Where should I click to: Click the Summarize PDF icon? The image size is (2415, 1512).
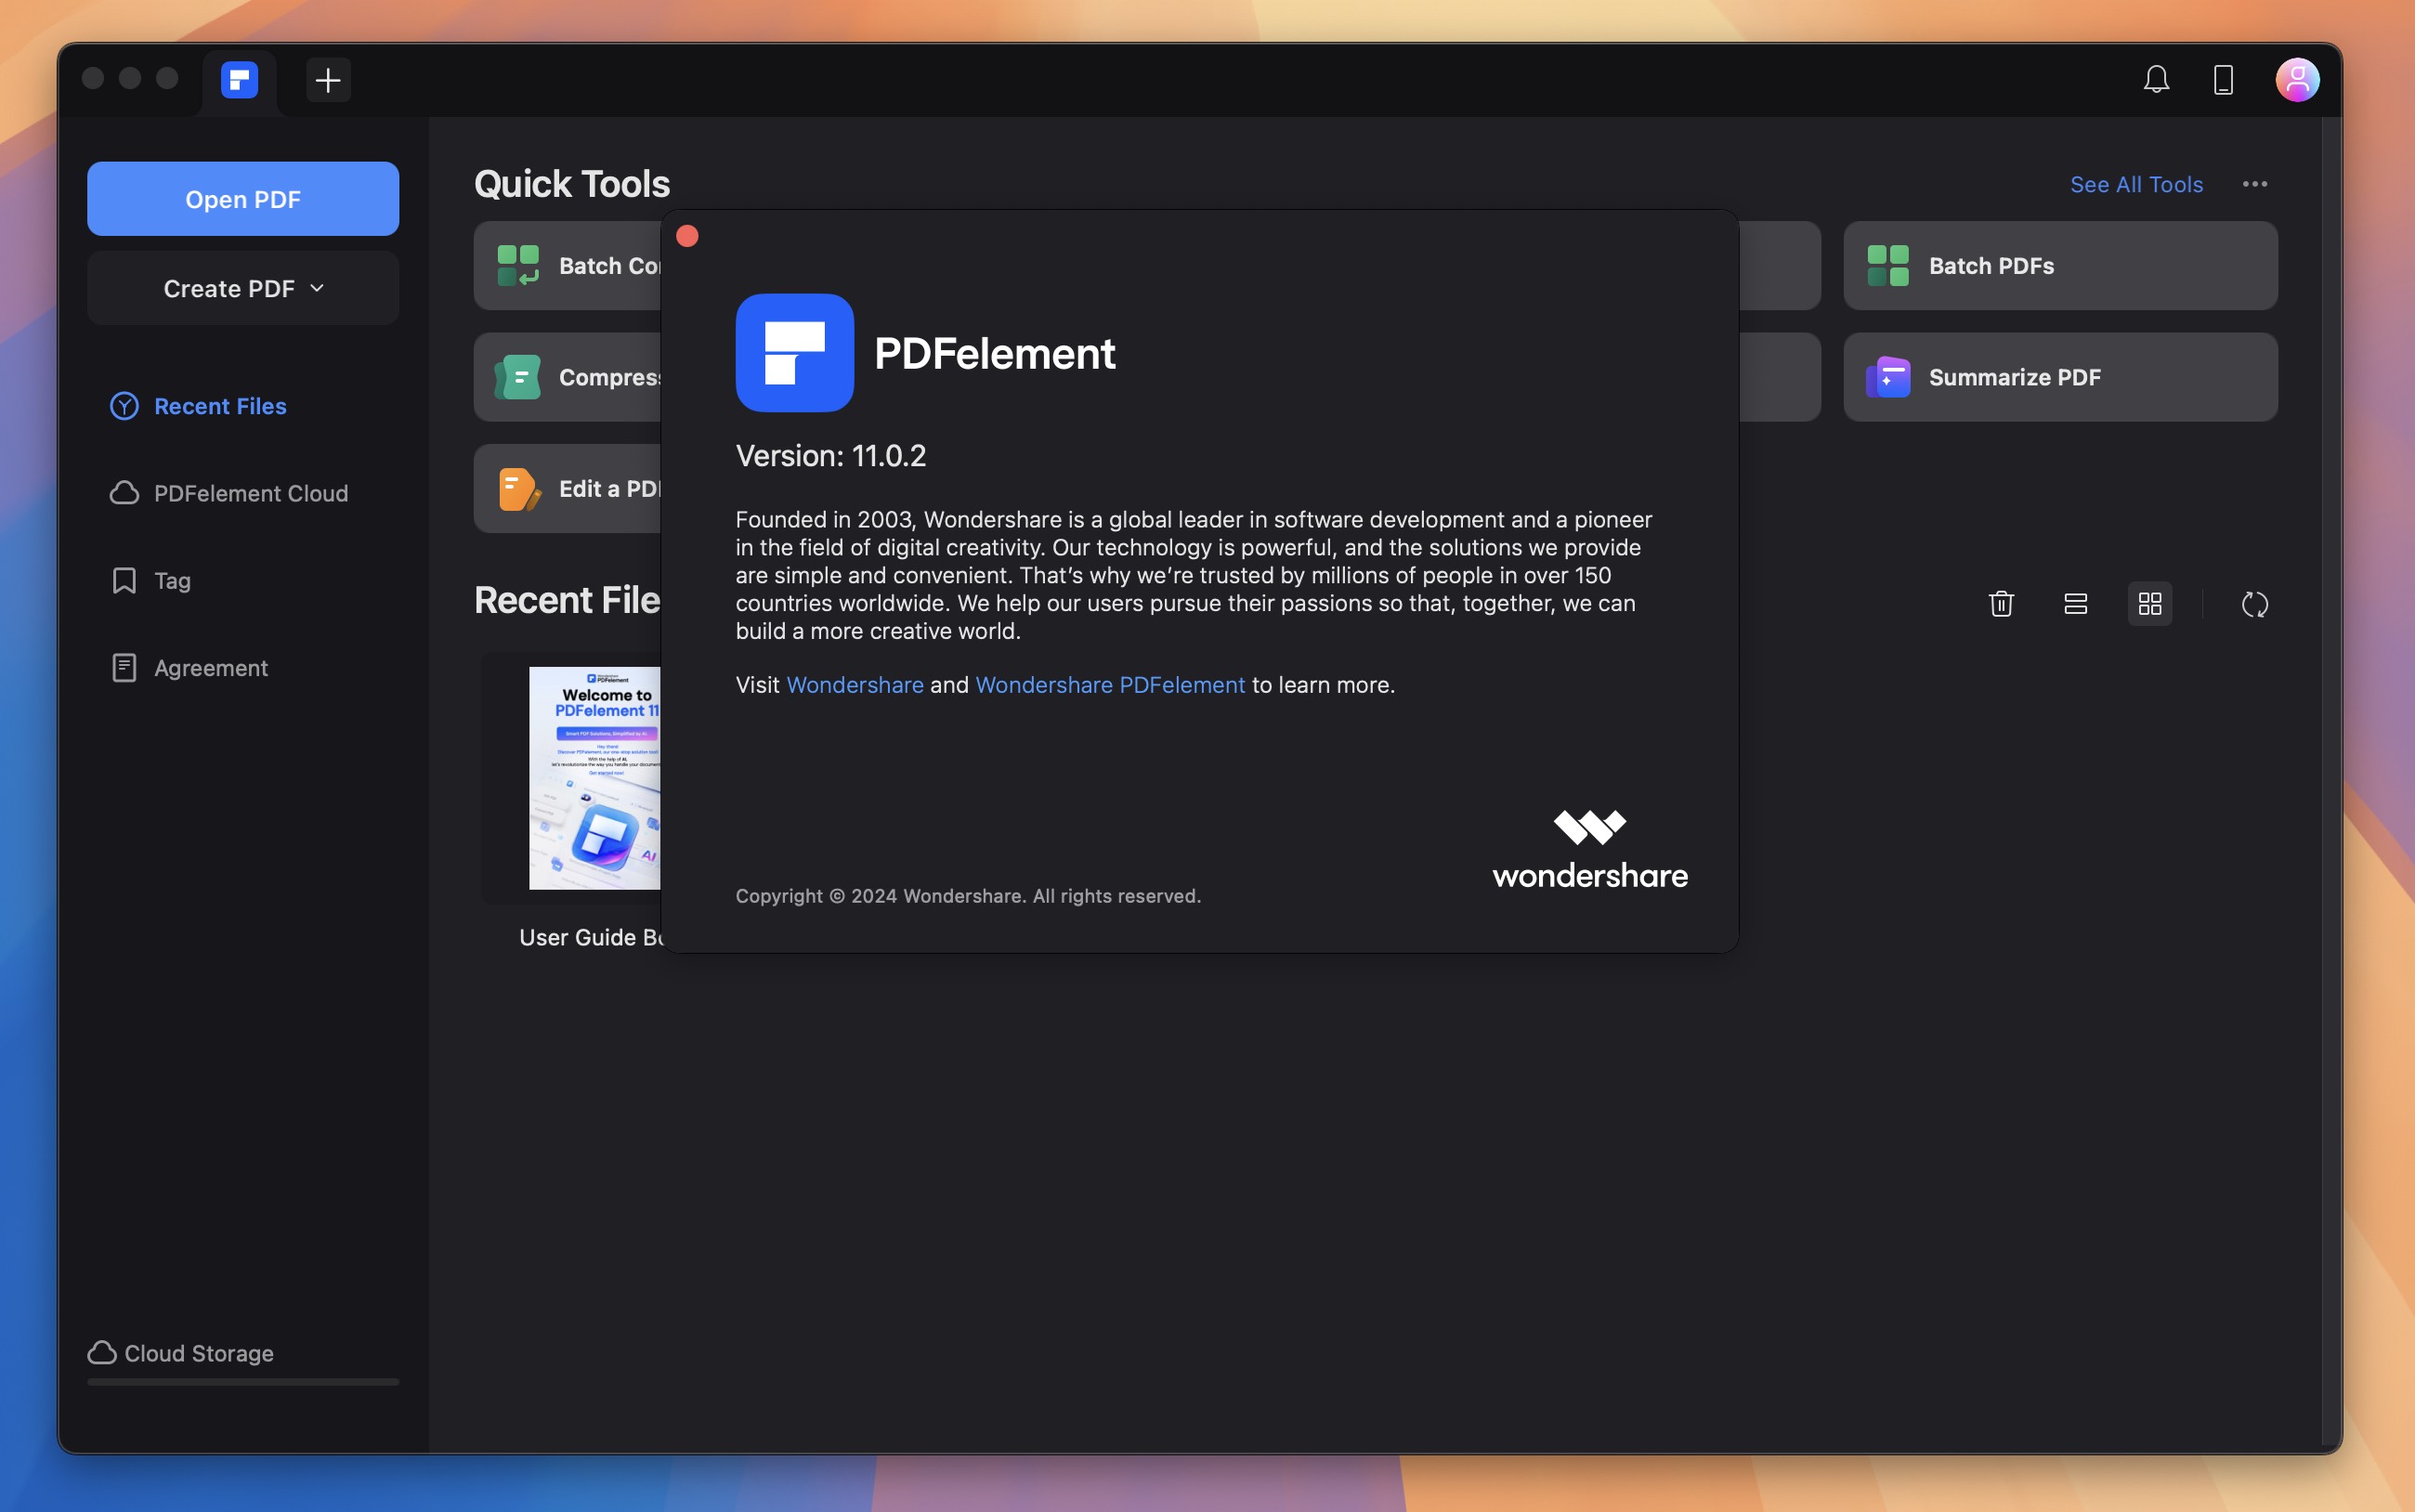click(1888, 377)
